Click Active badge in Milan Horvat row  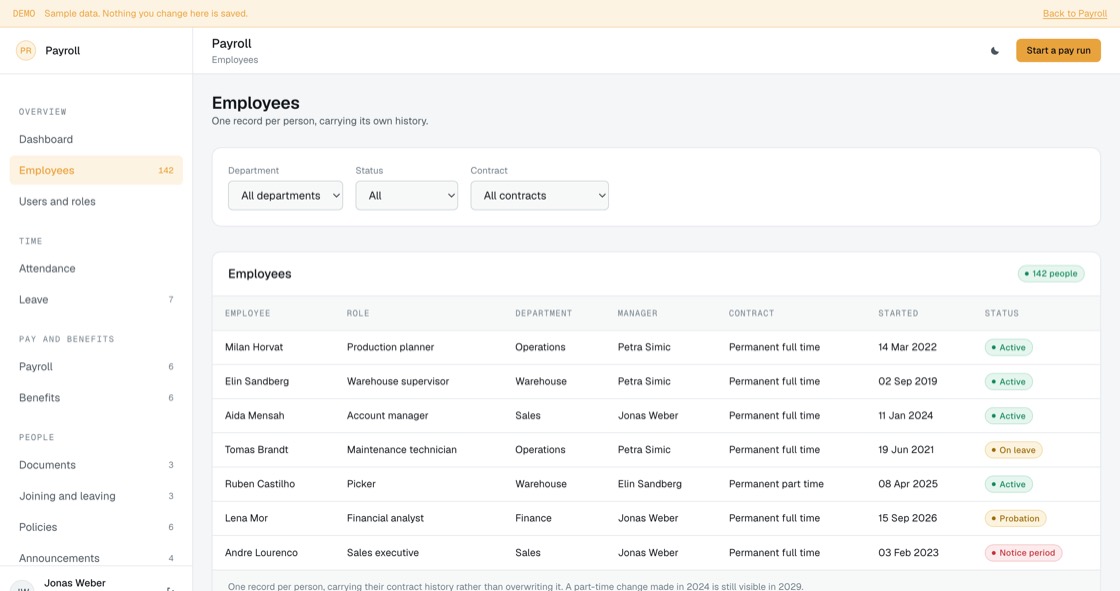click(1008, 347)
